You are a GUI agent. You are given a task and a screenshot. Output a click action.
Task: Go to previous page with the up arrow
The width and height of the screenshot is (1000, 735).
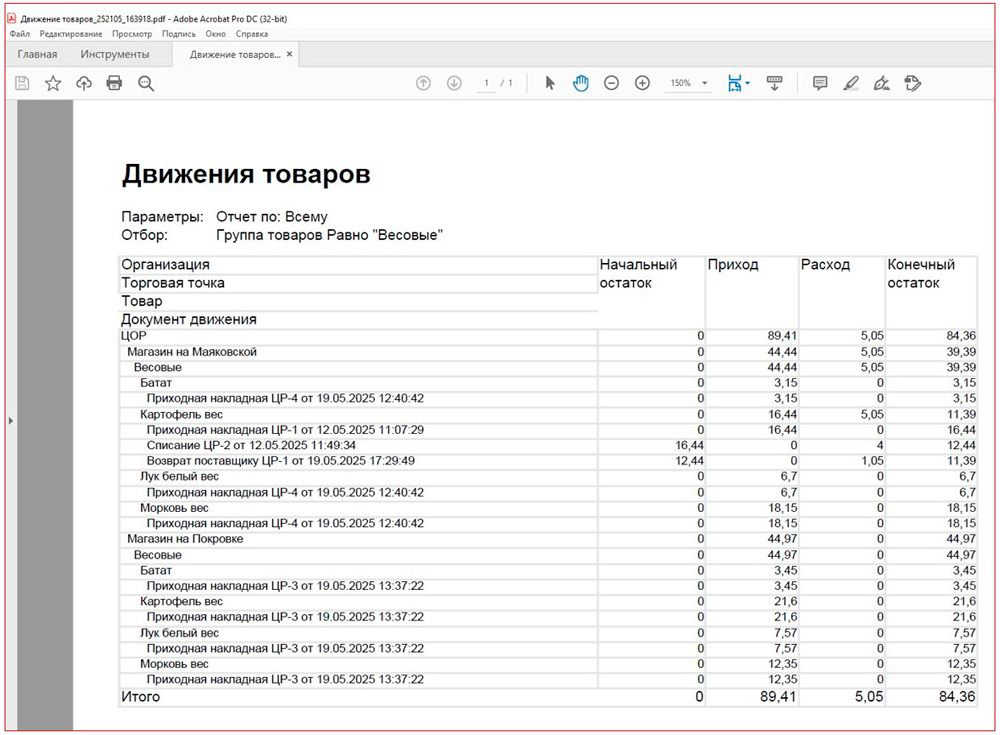[423, 83]
